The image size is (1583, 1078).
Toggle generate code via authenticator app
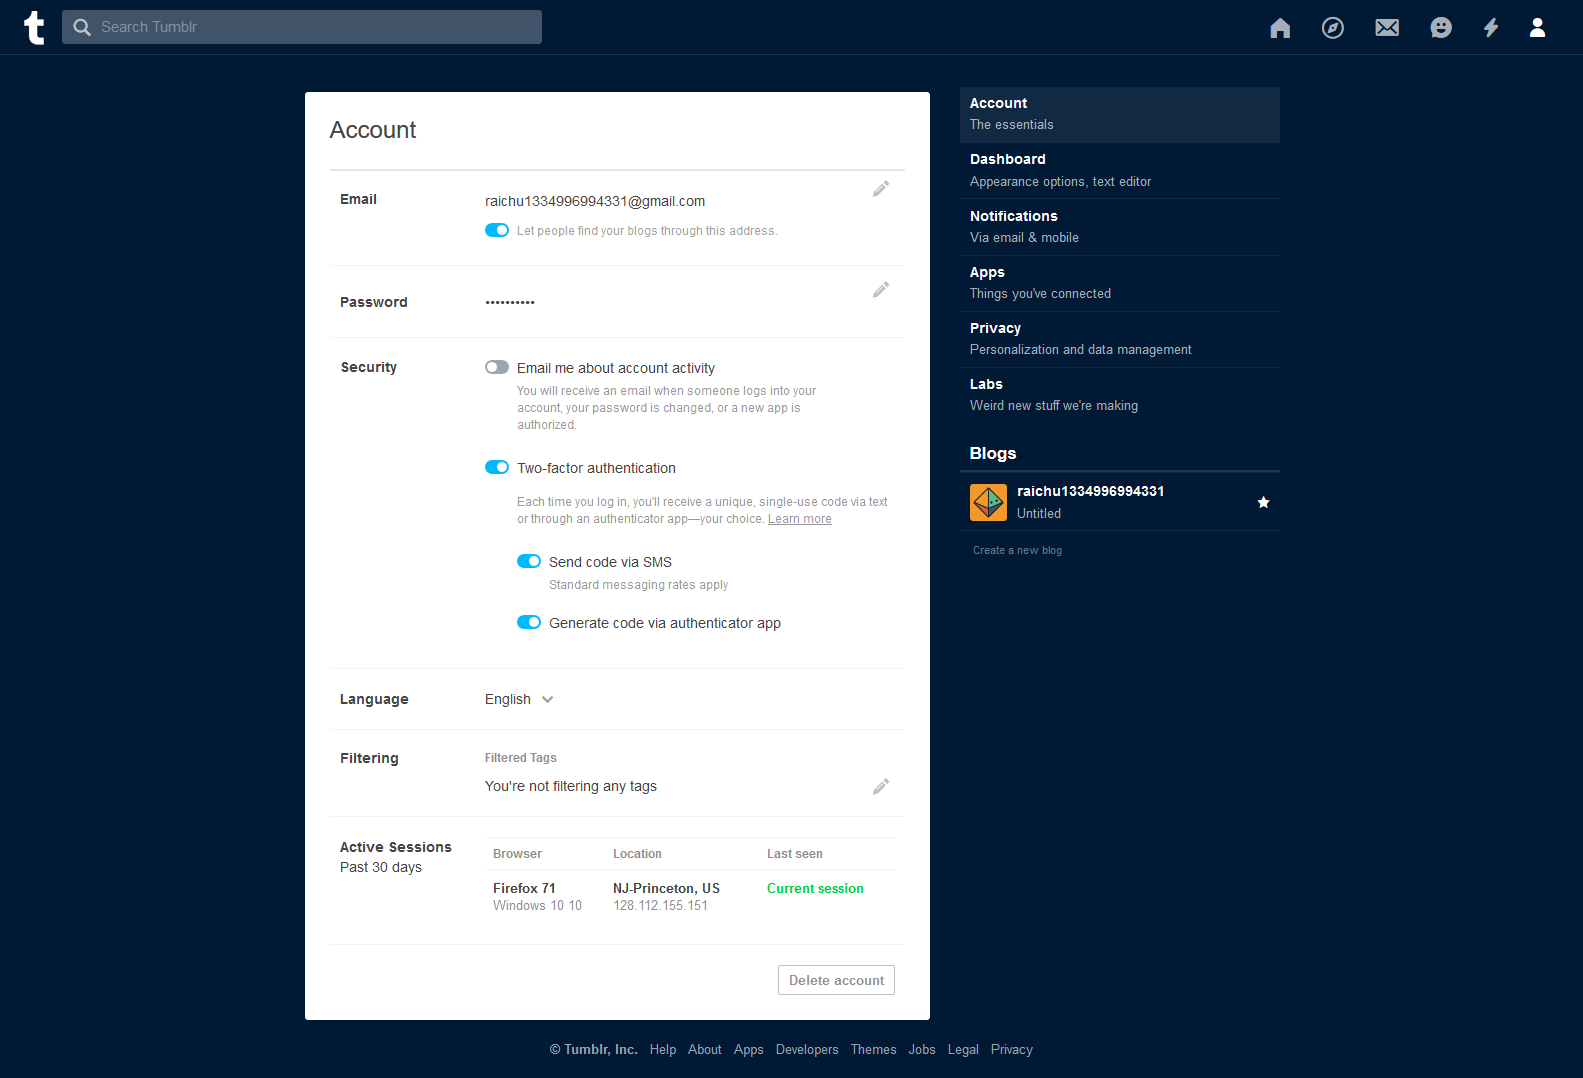tap(529, 622)
